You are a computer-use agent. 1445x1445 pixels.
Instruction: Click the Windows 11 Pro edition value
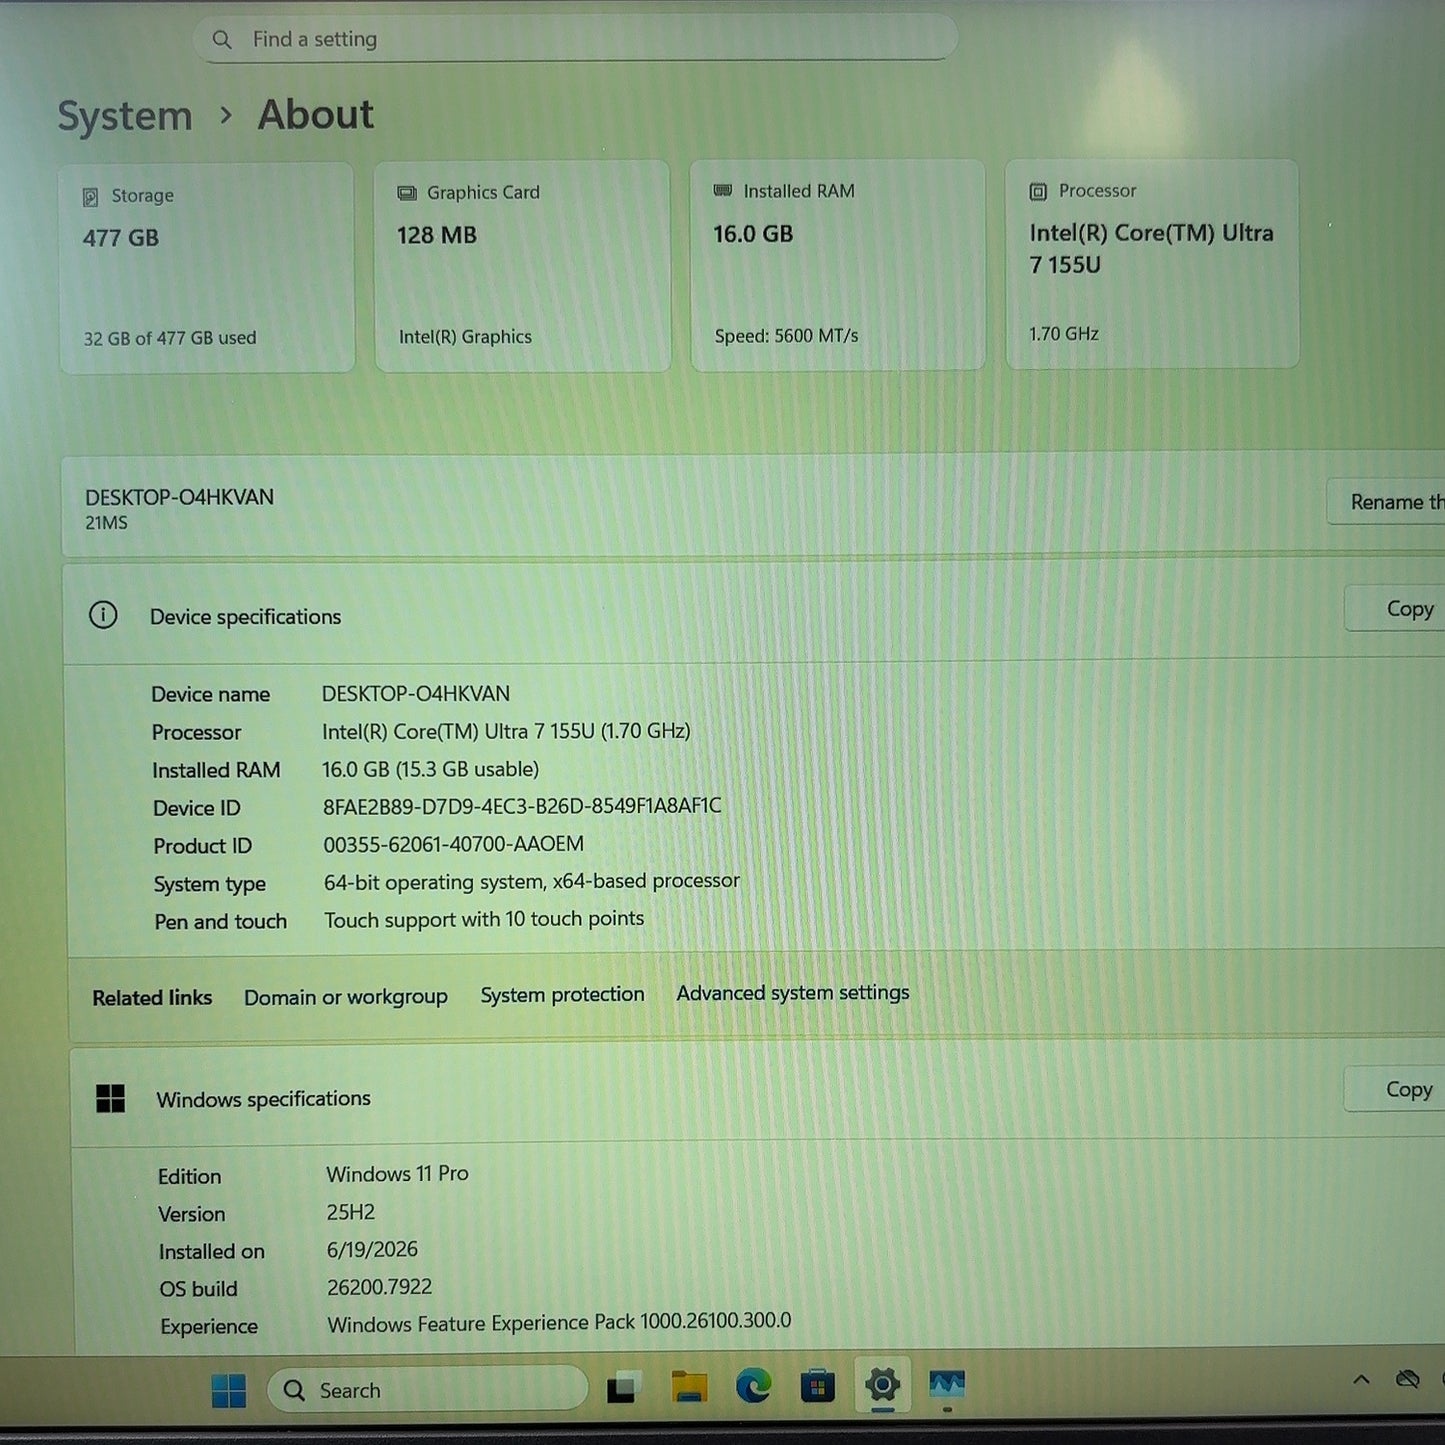coord(397,1174)
